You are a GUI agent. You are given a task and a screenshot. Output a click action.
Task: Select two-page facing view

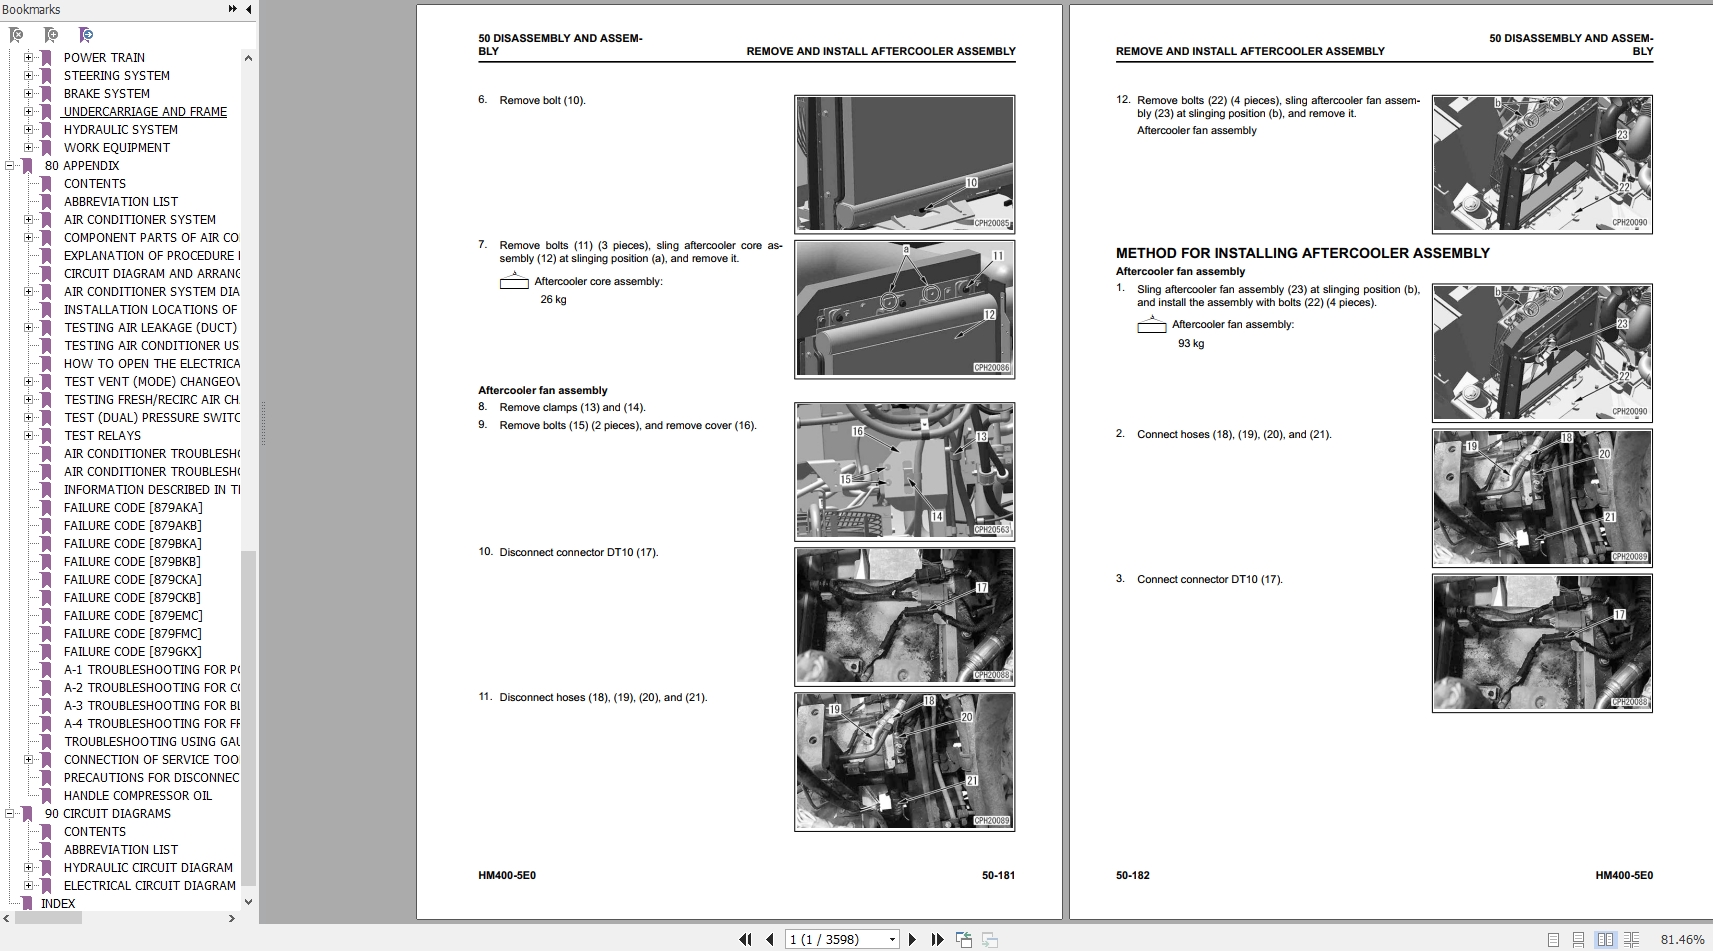point(1605,940)
